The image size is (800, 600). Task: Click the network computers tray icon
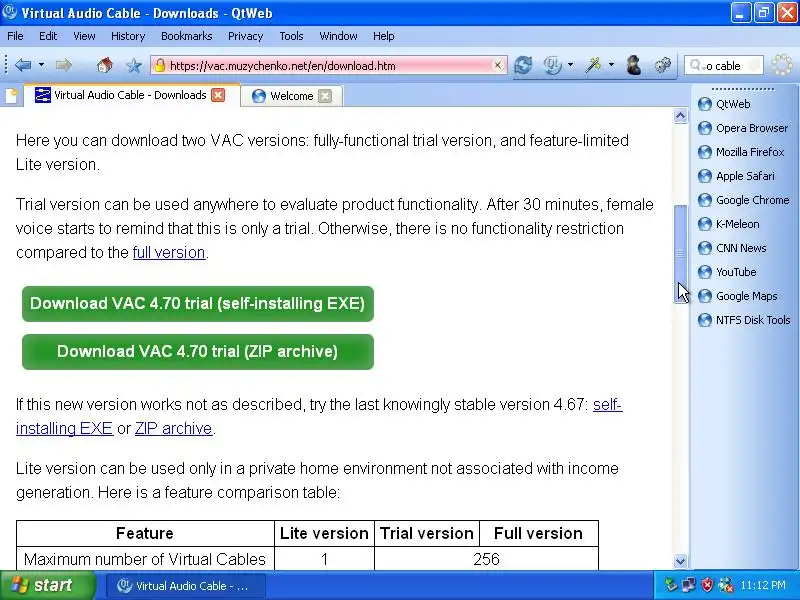(689, 585)
